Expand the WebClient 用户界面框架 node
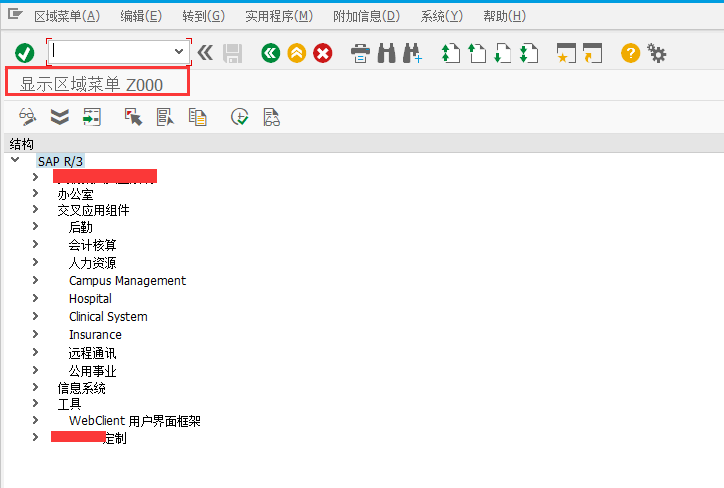This screenshot has width=724, height=488. 35,420
